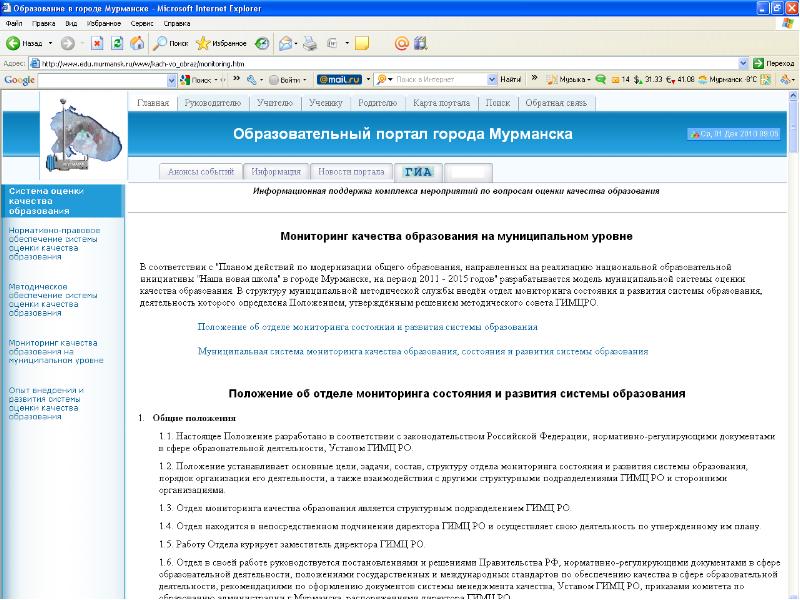Viewport: 800px width, 600px height.
Task: Open the Back button history dropdown arrow
Action: pyautogui.click(x=49, y=44)
